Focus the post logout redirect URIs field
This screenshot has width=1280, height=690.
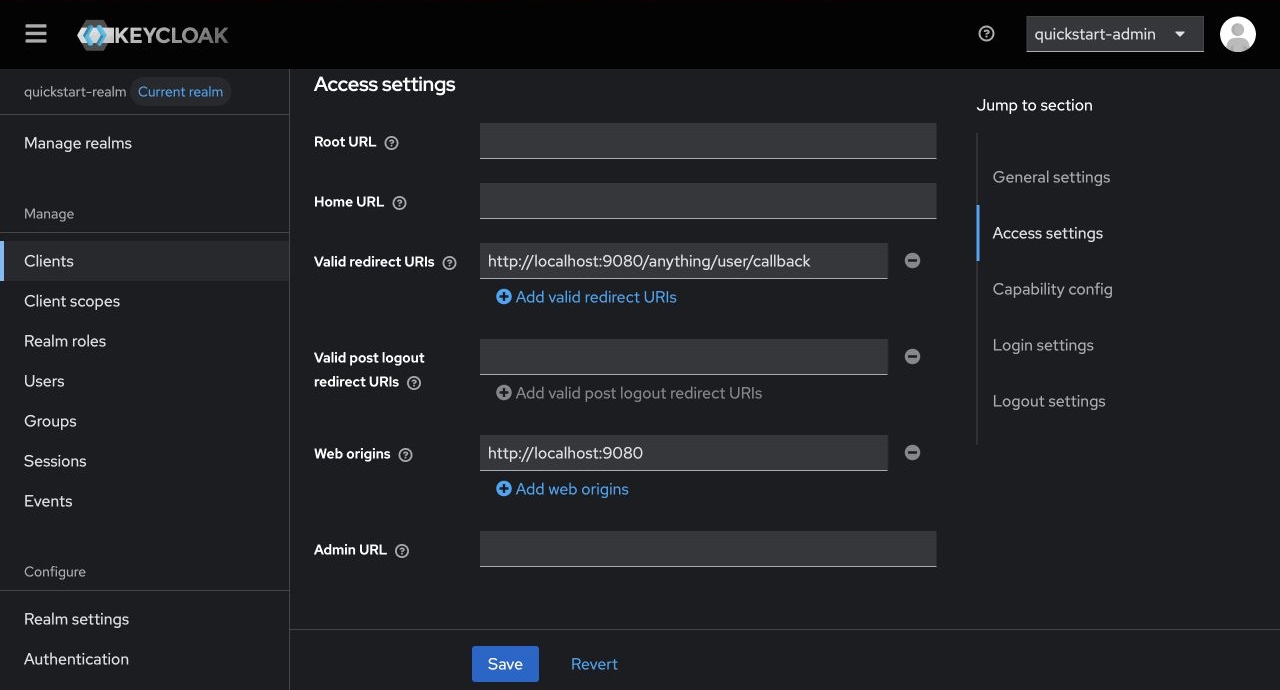click(684, 357)
